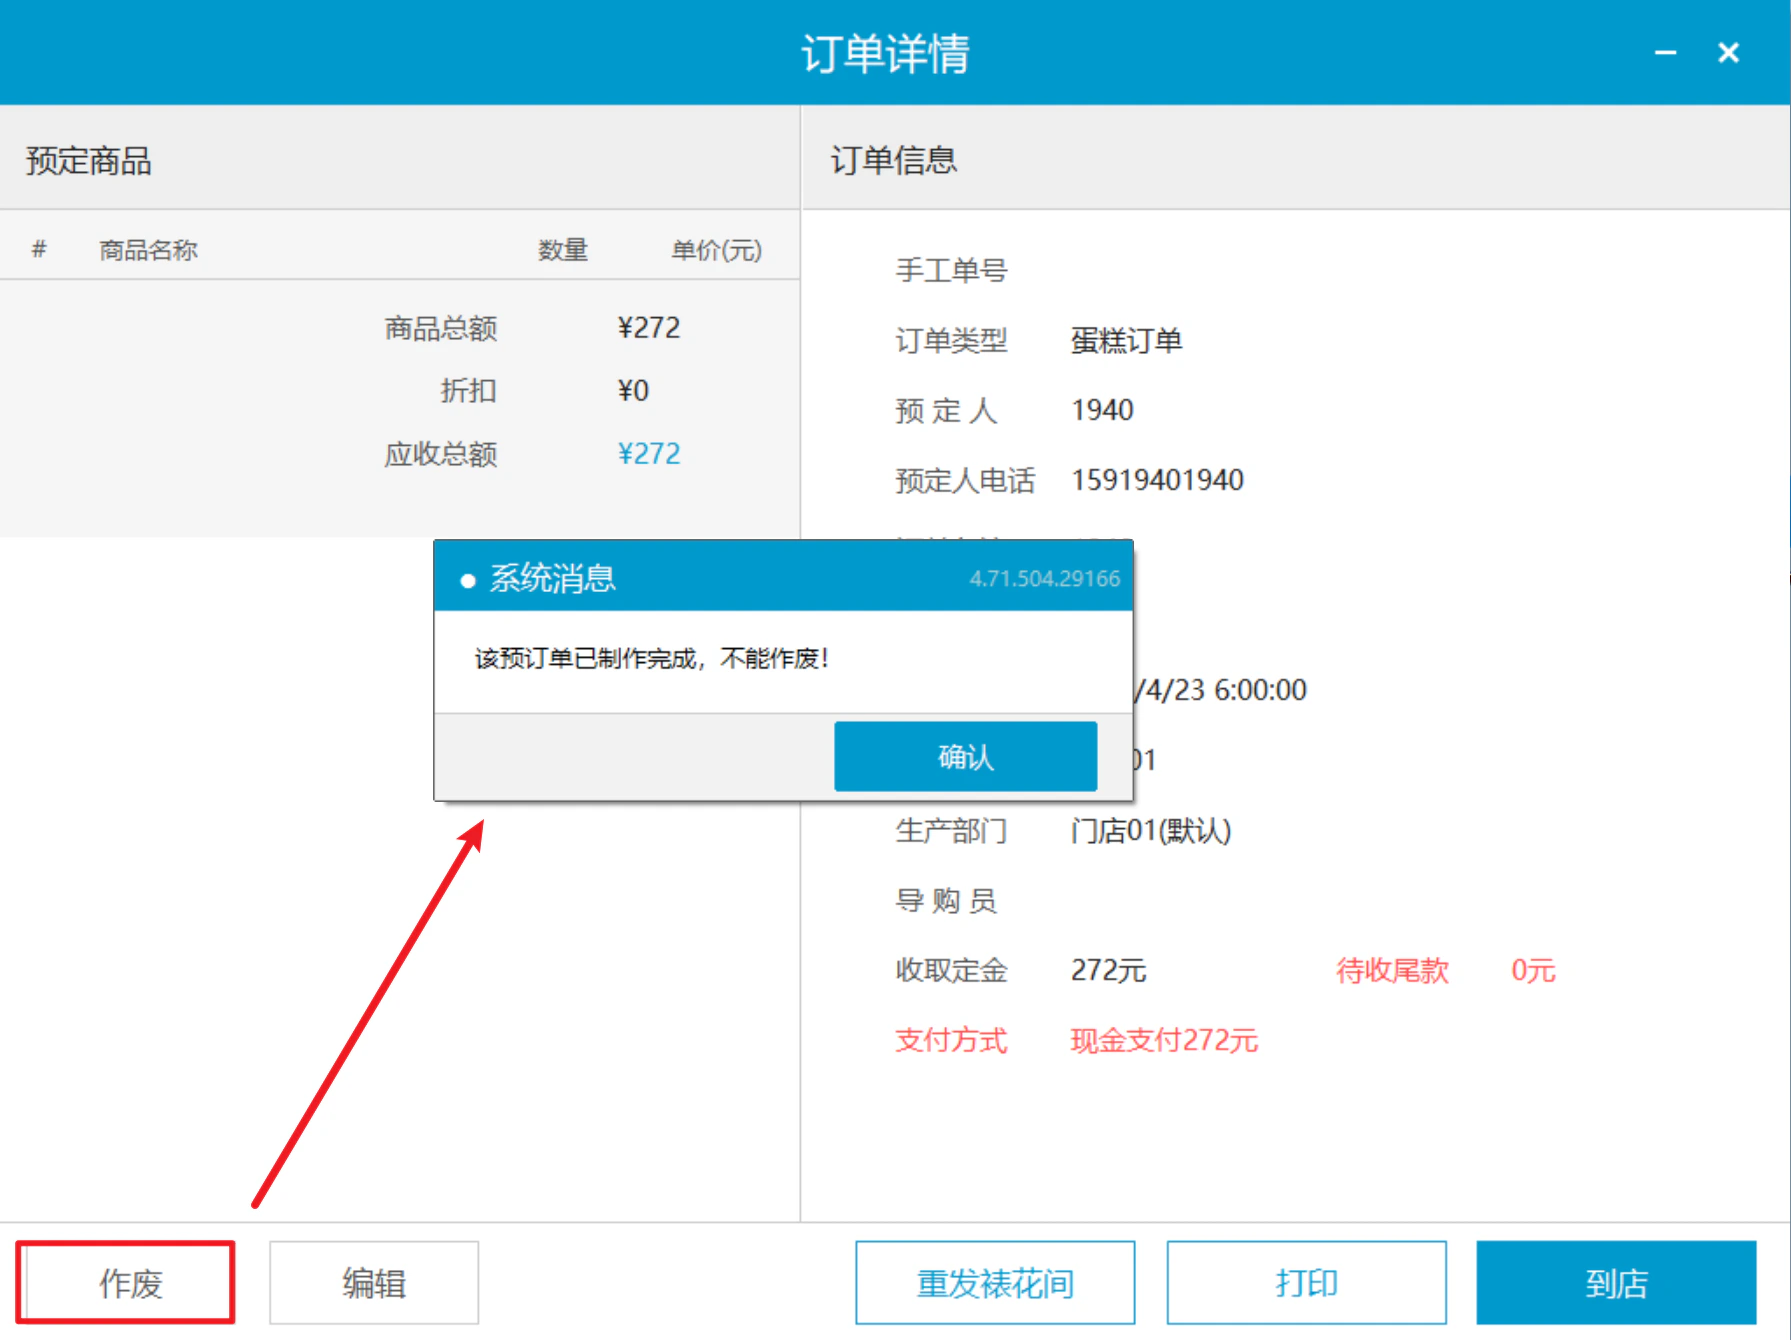Minimize the 订单详情 window
Screen dimensions: 1791x1340
coord(1665,52)
